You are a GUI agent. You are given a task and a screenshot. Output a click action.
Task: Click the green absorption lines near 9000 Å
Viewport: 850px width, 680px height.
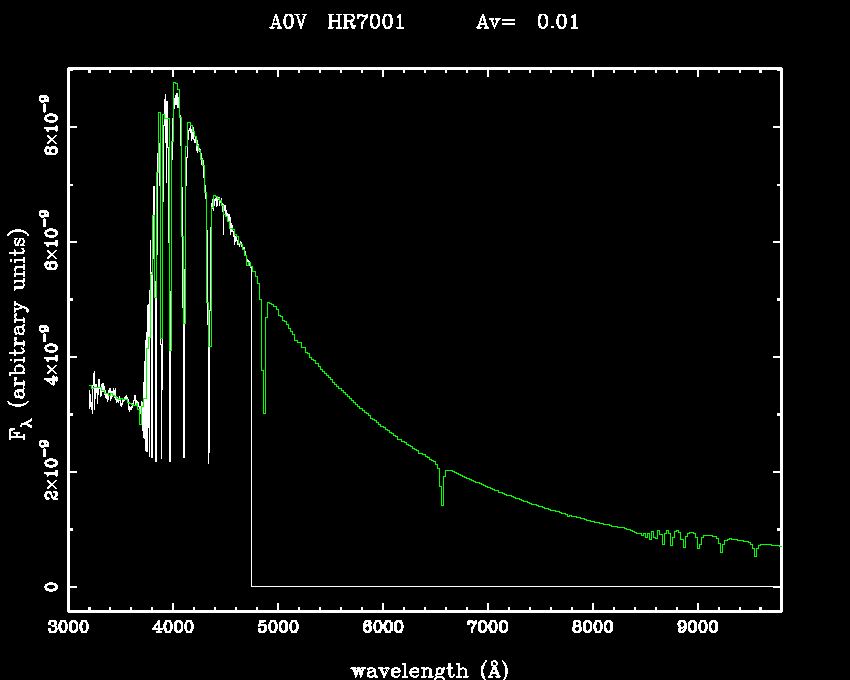pos(690,538)
